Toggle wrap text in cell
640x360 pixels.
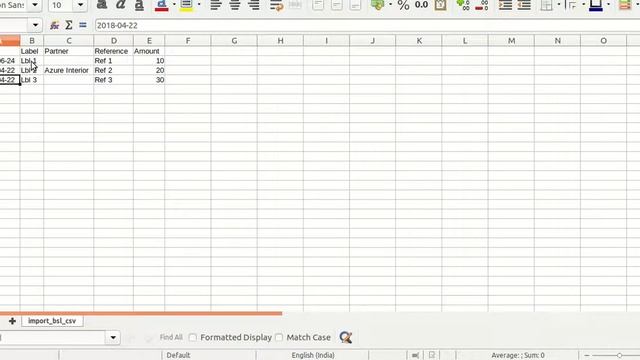[x=276, y=5]
